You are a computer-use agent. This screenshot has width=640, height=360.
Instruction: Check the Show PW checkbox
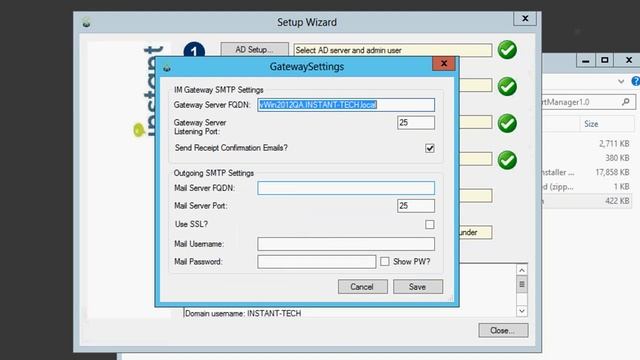[384, 262]
